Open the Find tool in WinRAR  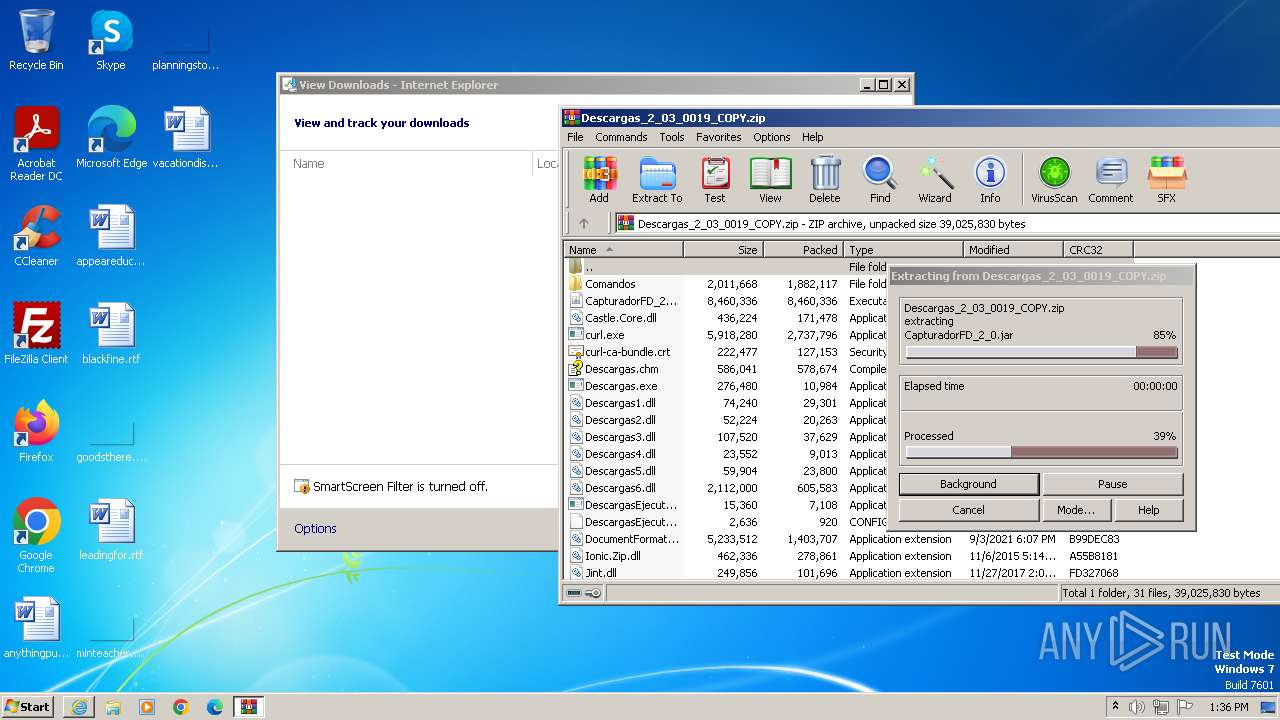[x=880, y=180]
